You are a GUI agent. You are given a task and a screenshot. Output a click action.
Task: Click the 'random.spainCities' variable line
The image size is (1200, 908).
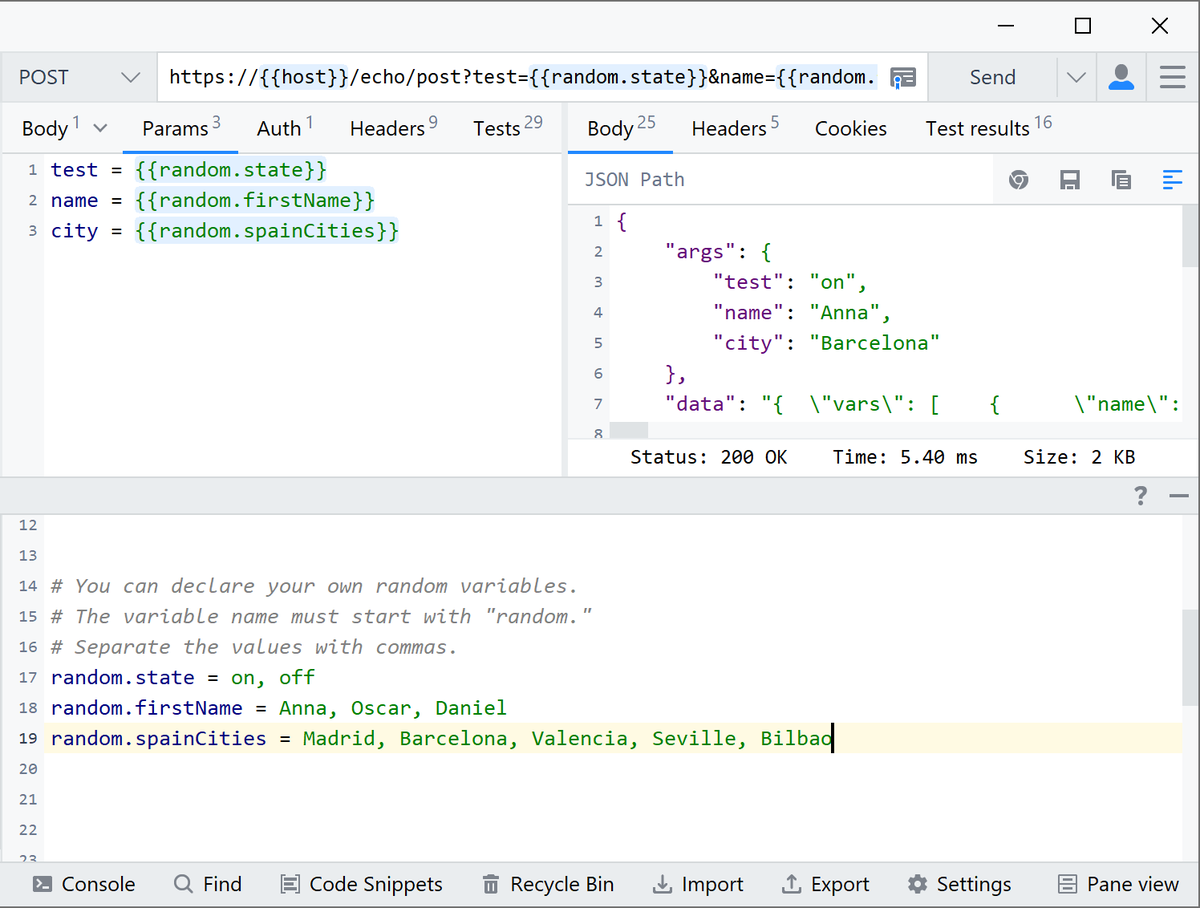click(442, 739)
